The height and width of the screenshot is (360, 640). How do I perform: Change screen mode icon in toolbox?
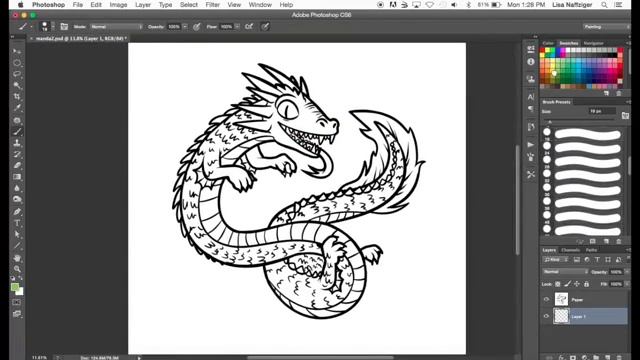(17, 314)
